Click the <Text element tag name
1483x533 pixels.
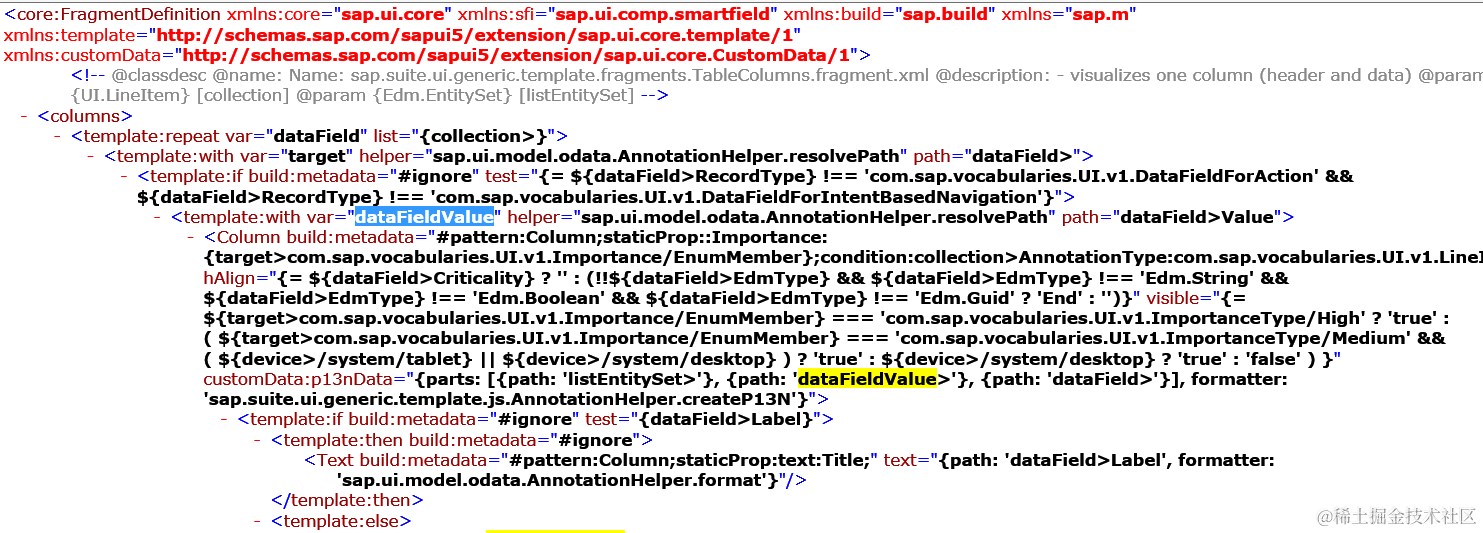[334, 460]
